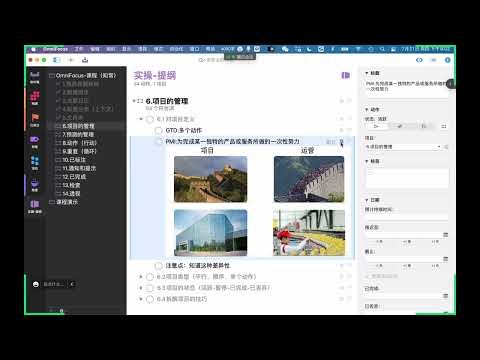Click the toolbar icon left of the Inspector button
This screenshot has width=480, height=360.
coord(434,60)
